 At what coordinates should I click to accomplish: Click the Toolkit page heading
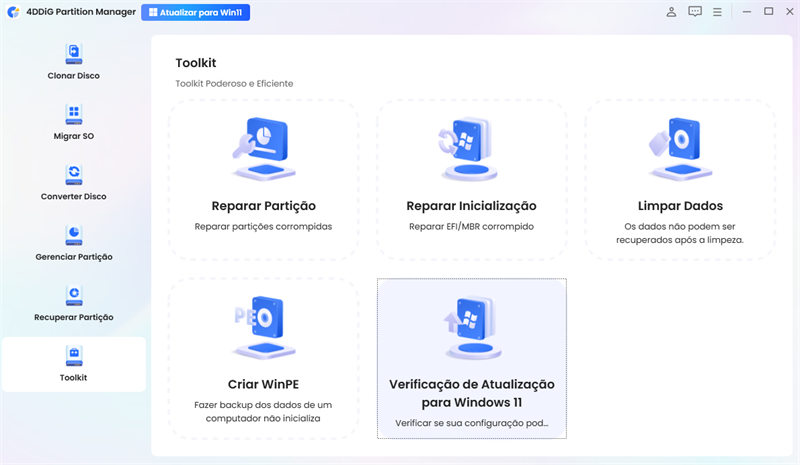tap(196, 63)
